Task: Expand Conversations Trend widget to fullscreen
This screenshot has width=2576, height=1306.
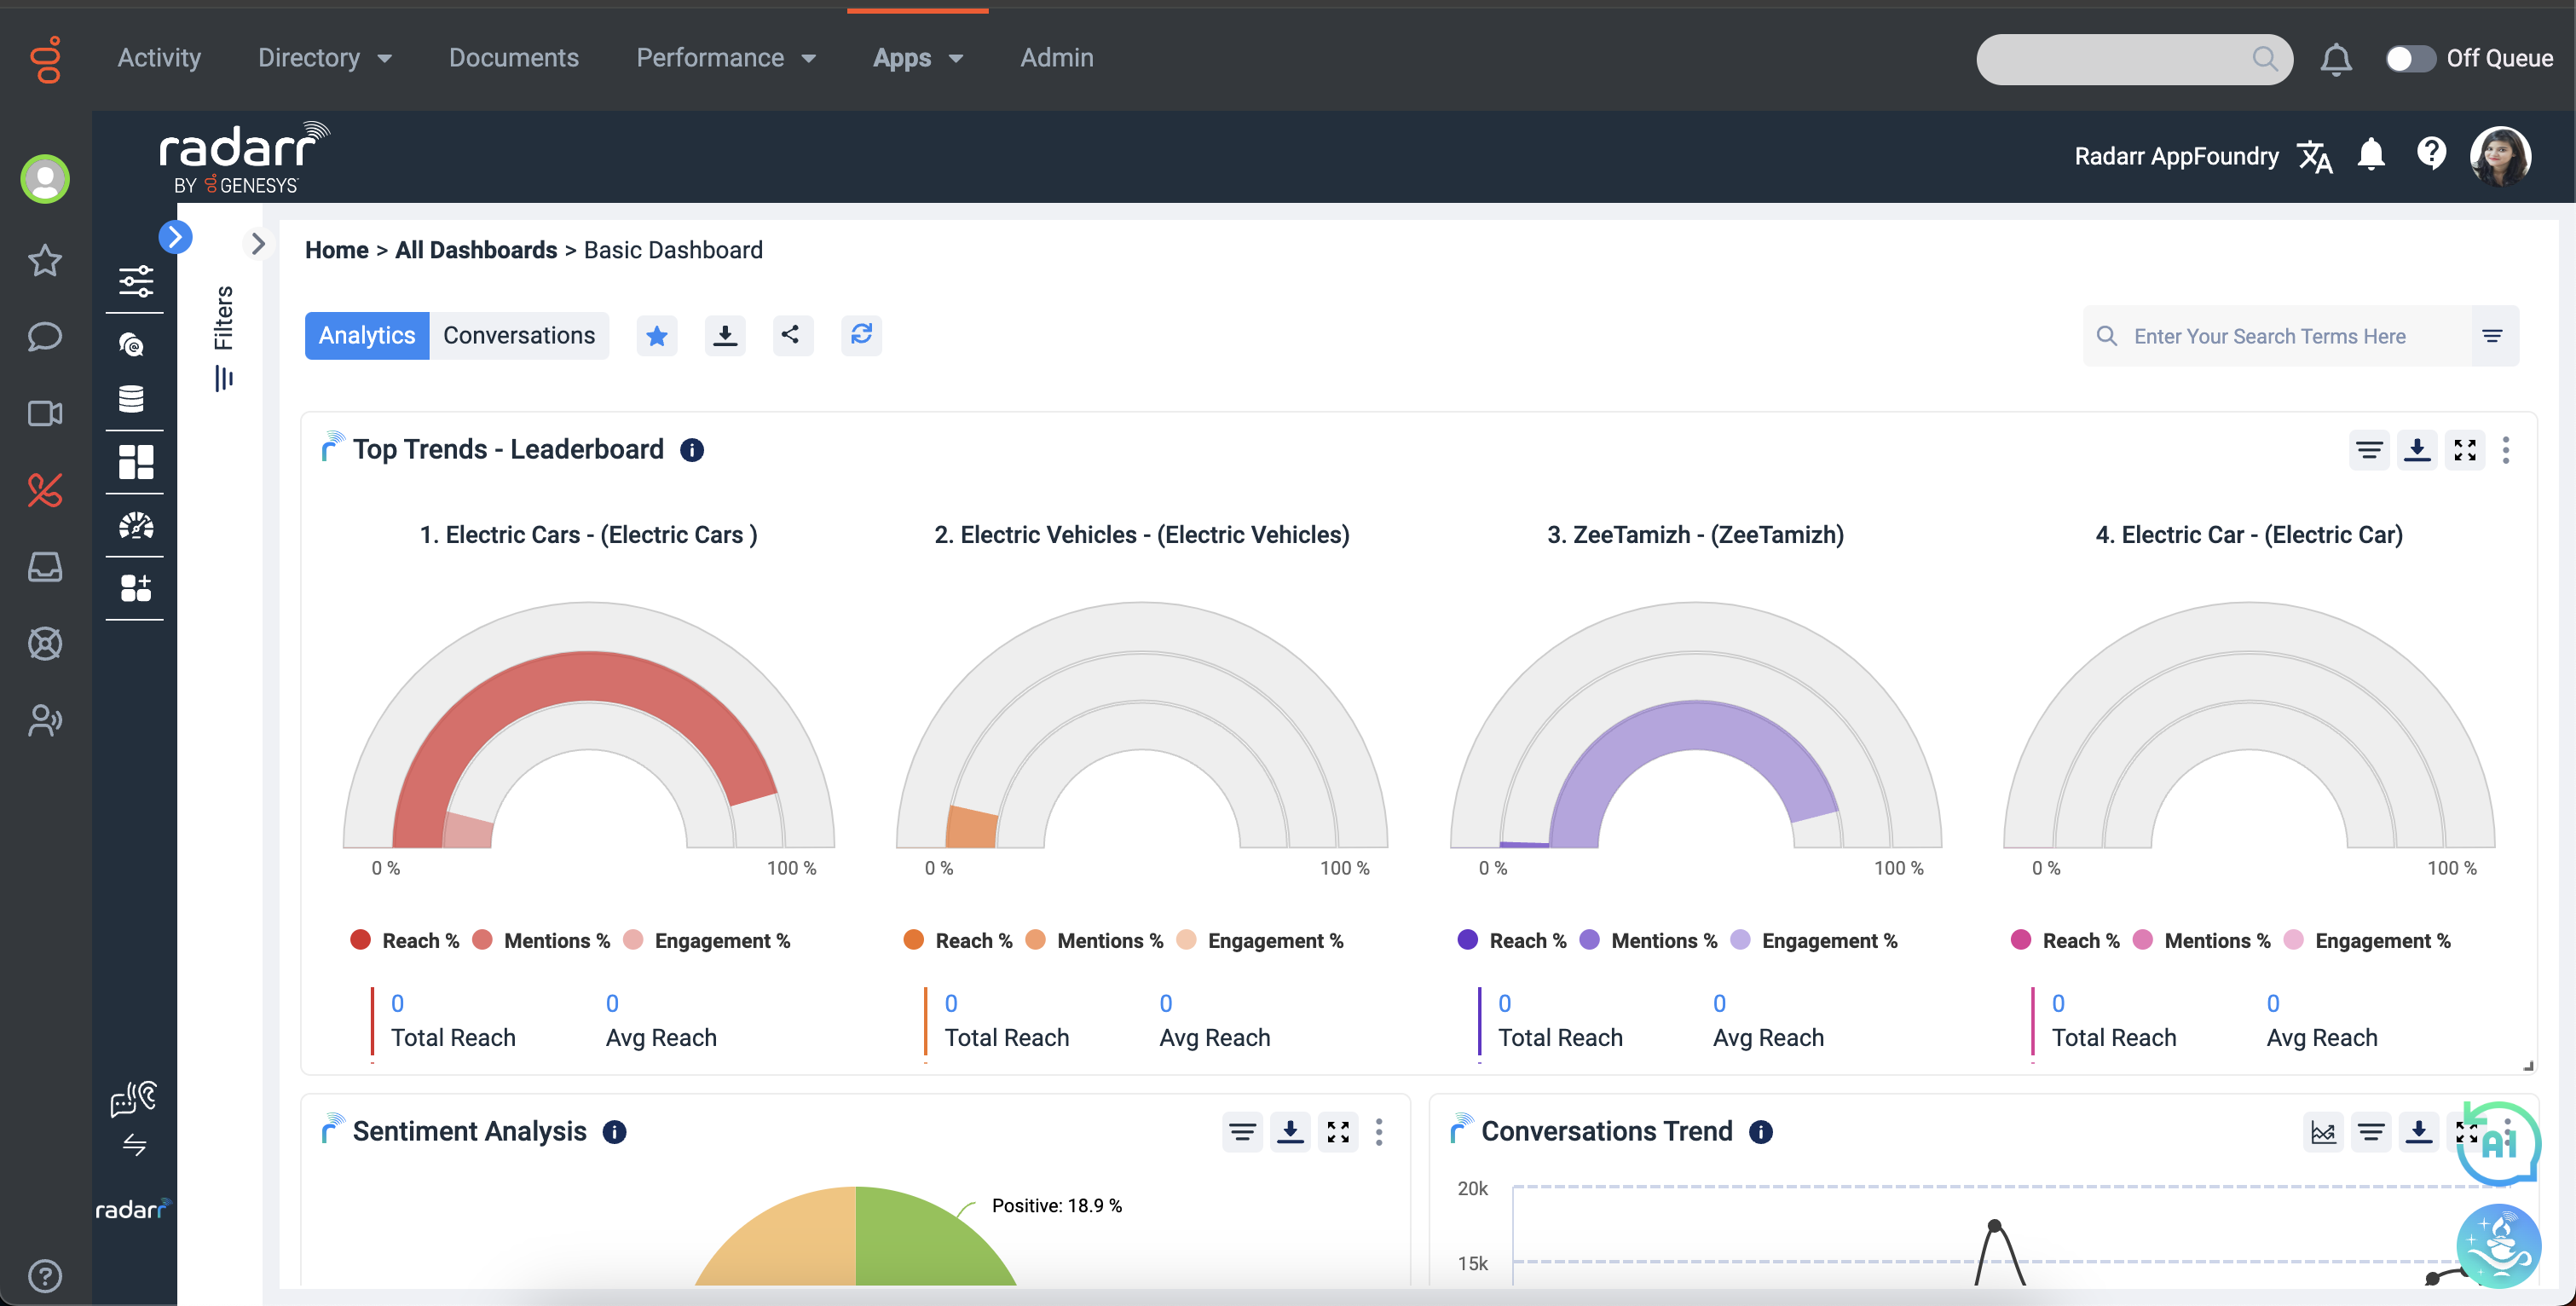Action: [x=2466, y=1132]
